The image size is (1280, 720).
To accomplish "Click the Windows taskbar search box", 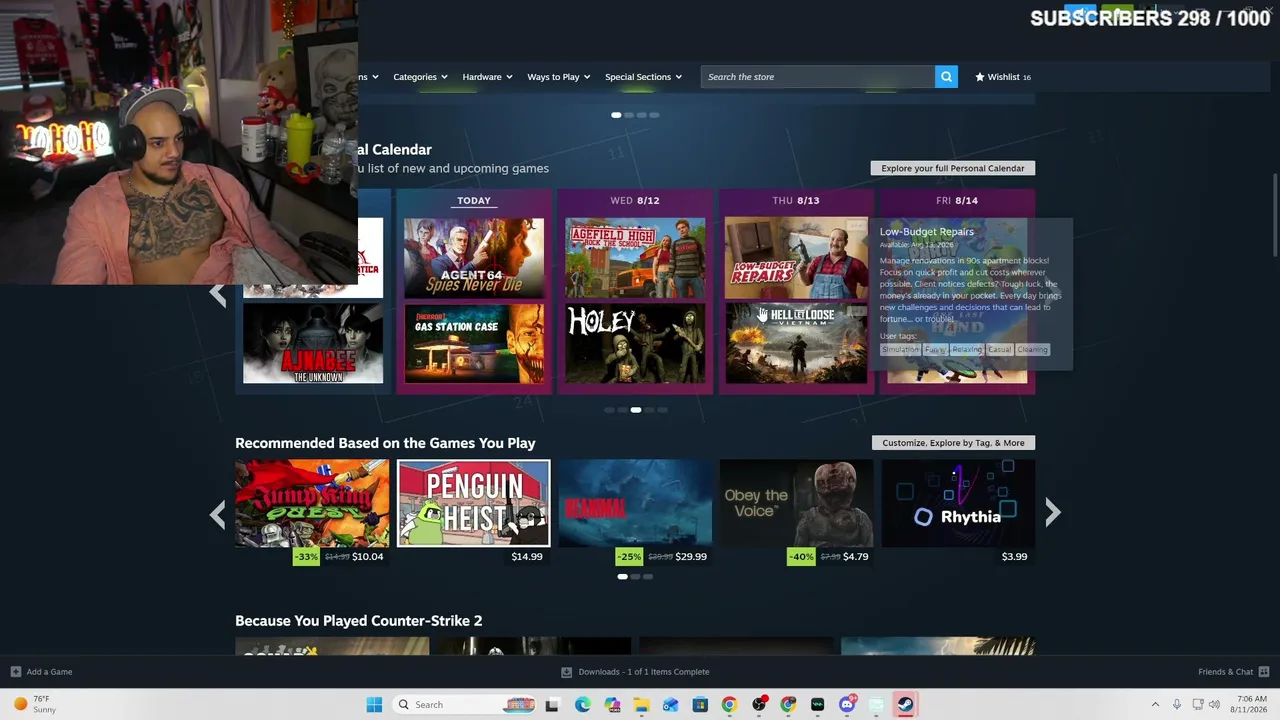I will coord(464,705).
